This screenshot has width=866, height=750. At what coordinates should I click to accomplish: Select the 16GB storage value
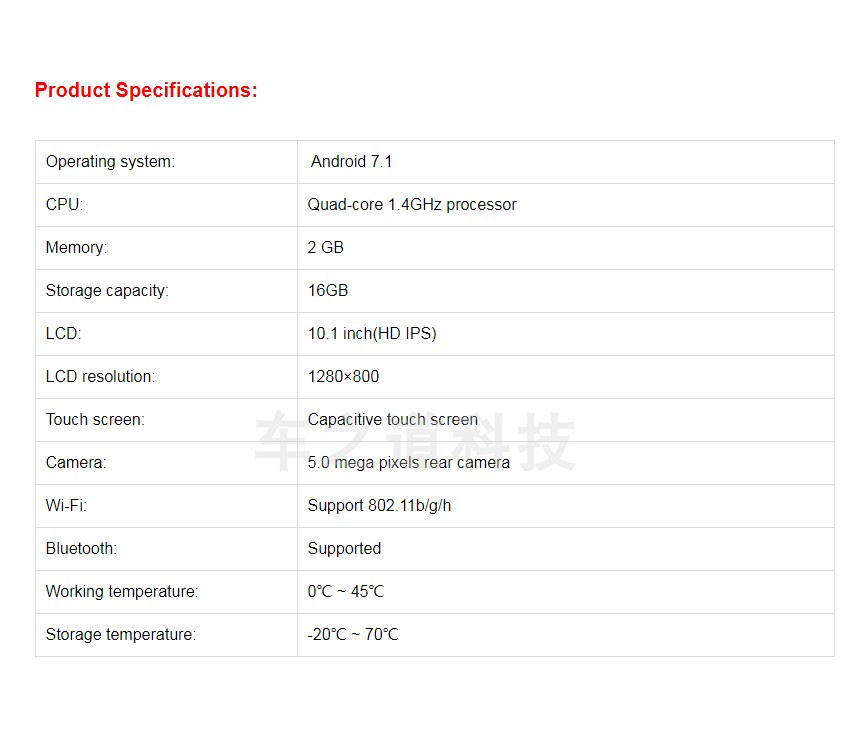click(328, 290)
